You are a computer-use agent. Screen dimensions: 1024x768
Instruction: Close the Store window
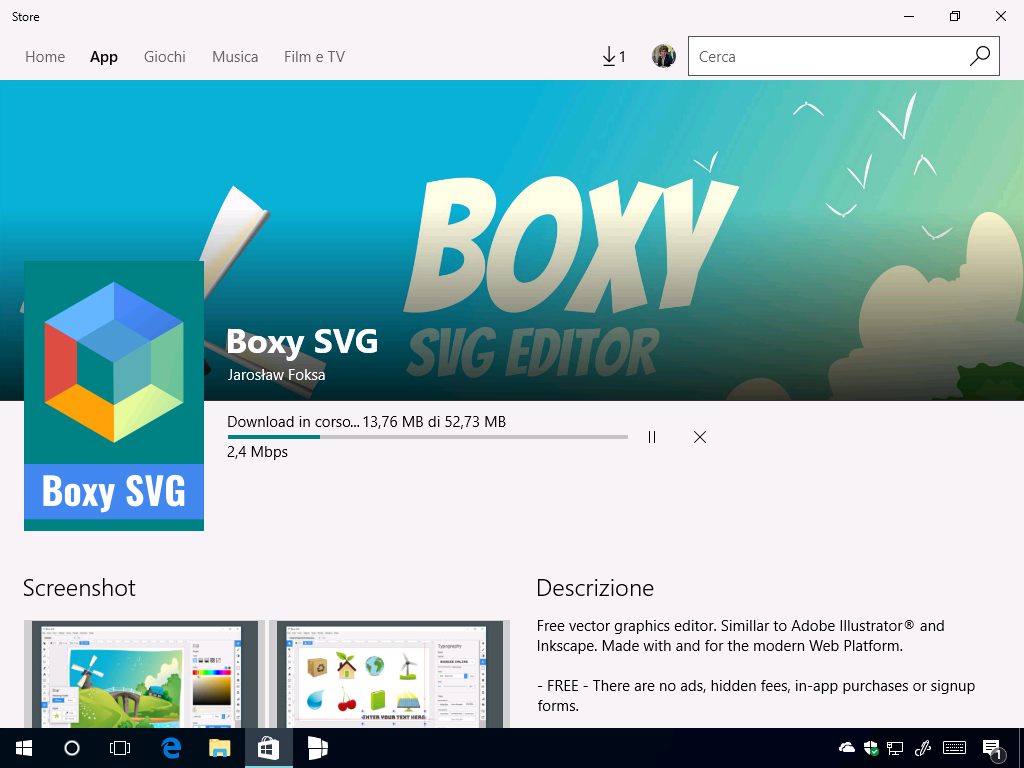[x=1000, y=16]
